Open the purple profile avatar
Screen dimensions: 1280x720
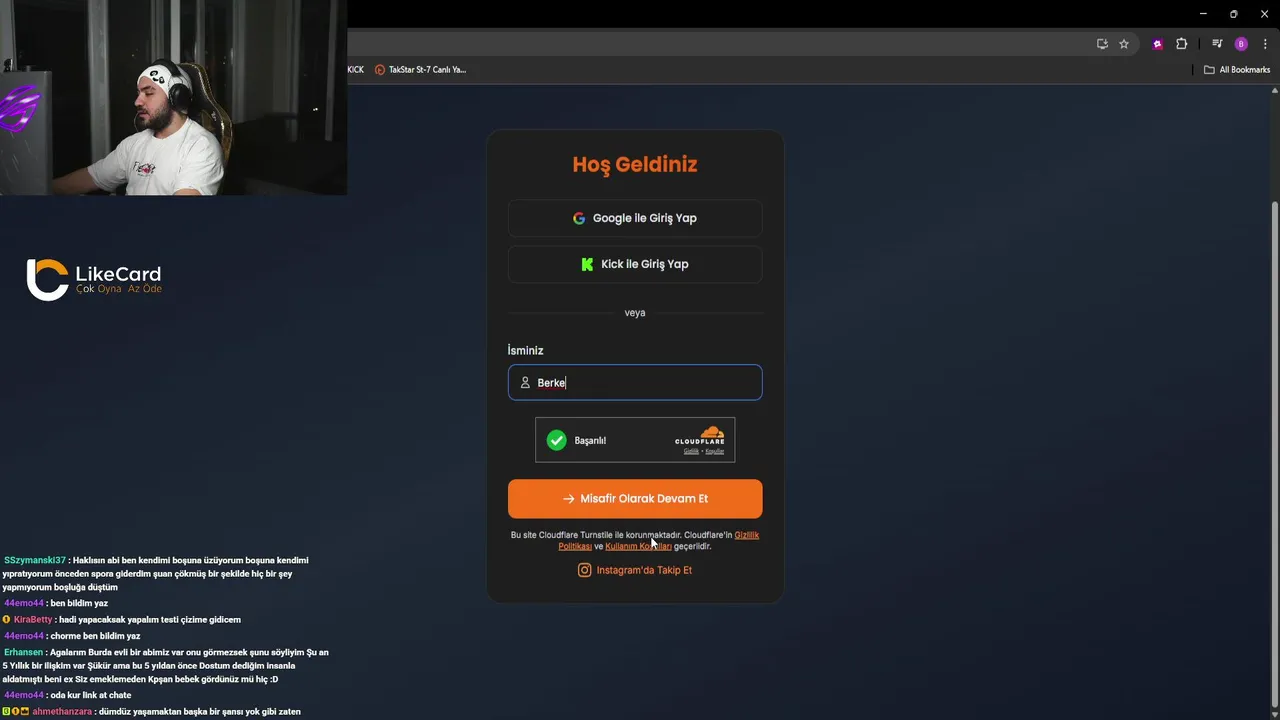click(x=1241, y=44)
